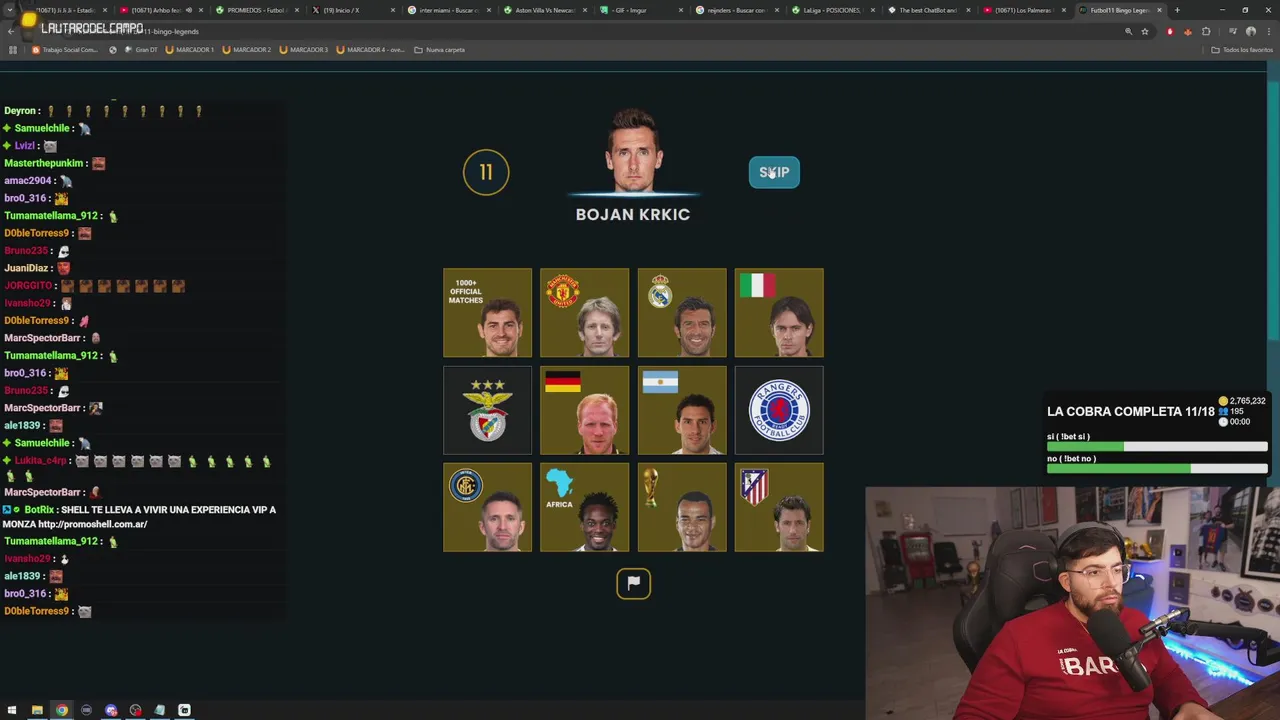Open the Chrome profile avatar
Image resolution: width=1280 pixels, height=720 pixels.
point(1250,31)
